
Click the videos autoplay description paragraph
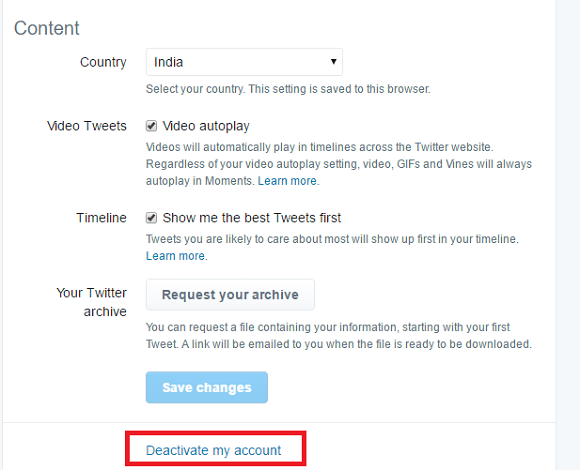[339, 164]
